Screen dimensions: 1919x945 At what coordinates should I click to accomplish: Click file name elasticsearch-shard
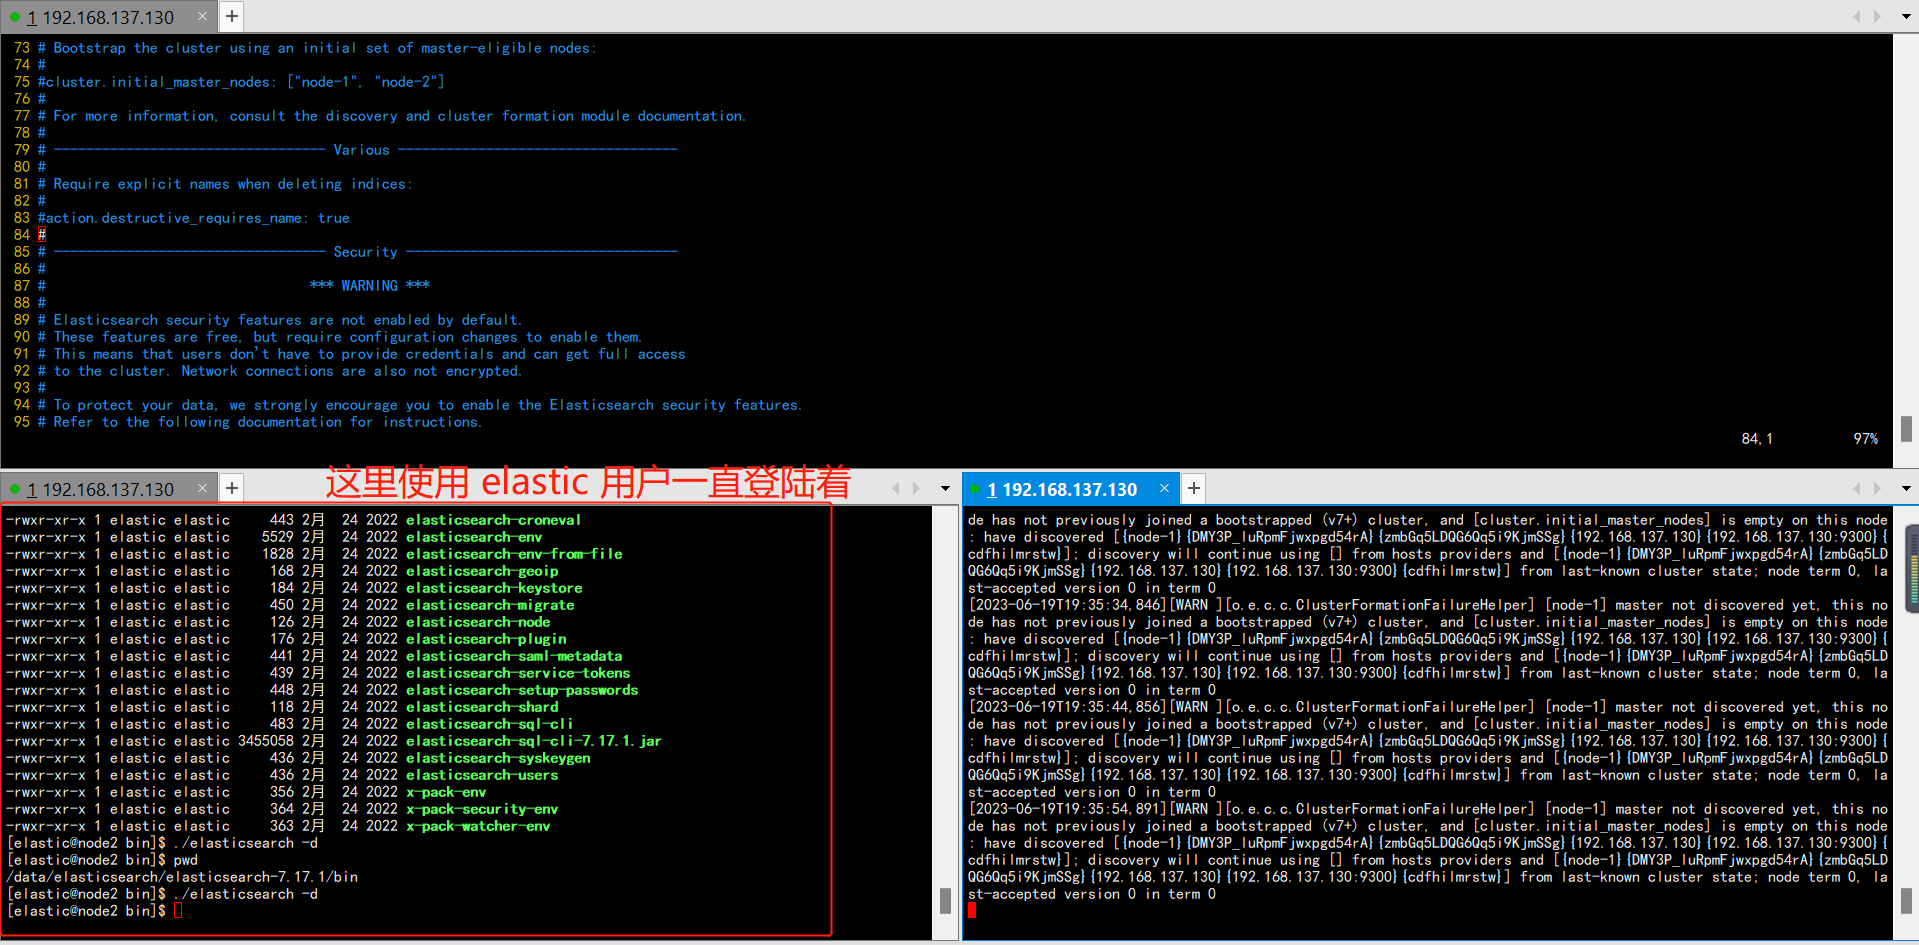[482, 707]
